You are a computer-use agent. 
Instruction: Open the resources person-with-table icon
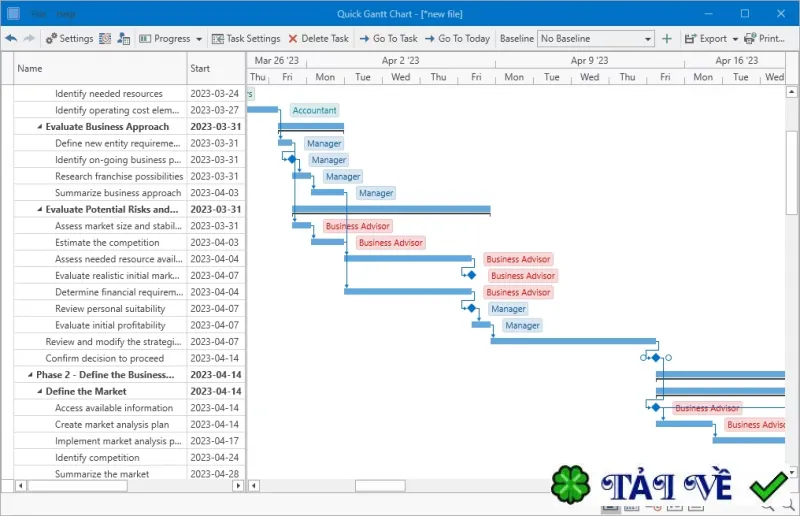pos(123,38)
